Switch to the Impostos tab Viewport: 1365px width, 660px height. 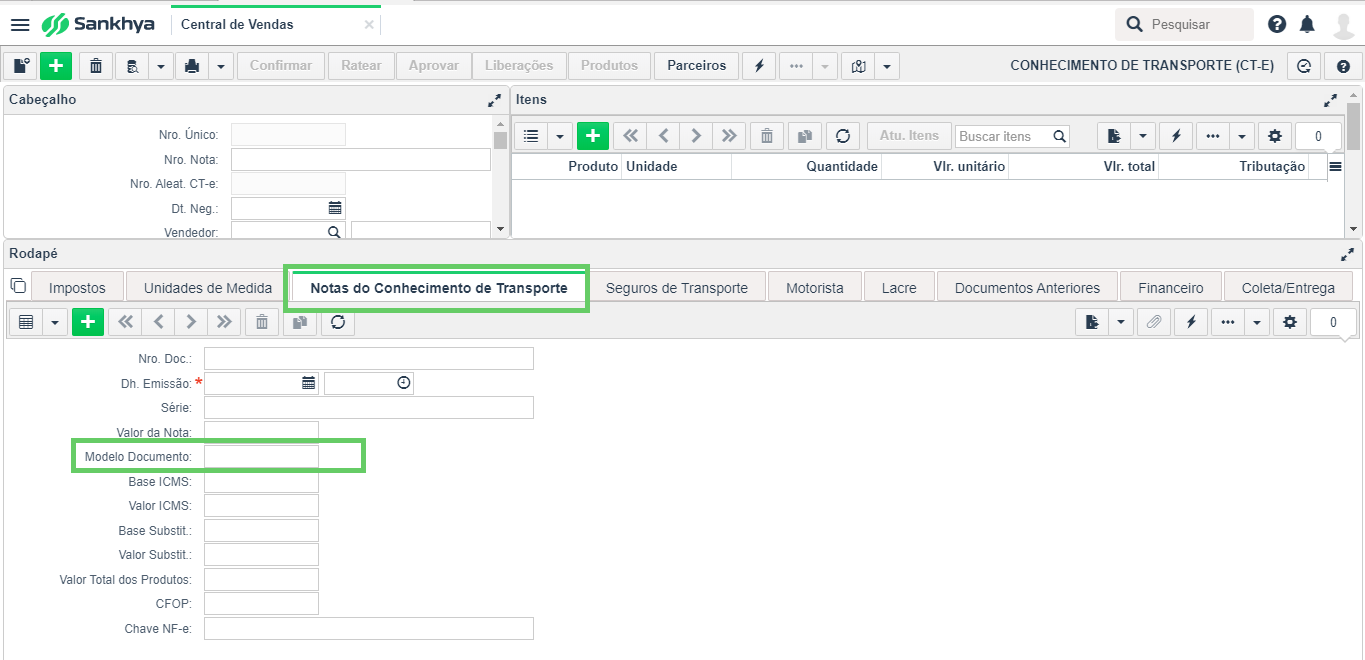point(77,288)
